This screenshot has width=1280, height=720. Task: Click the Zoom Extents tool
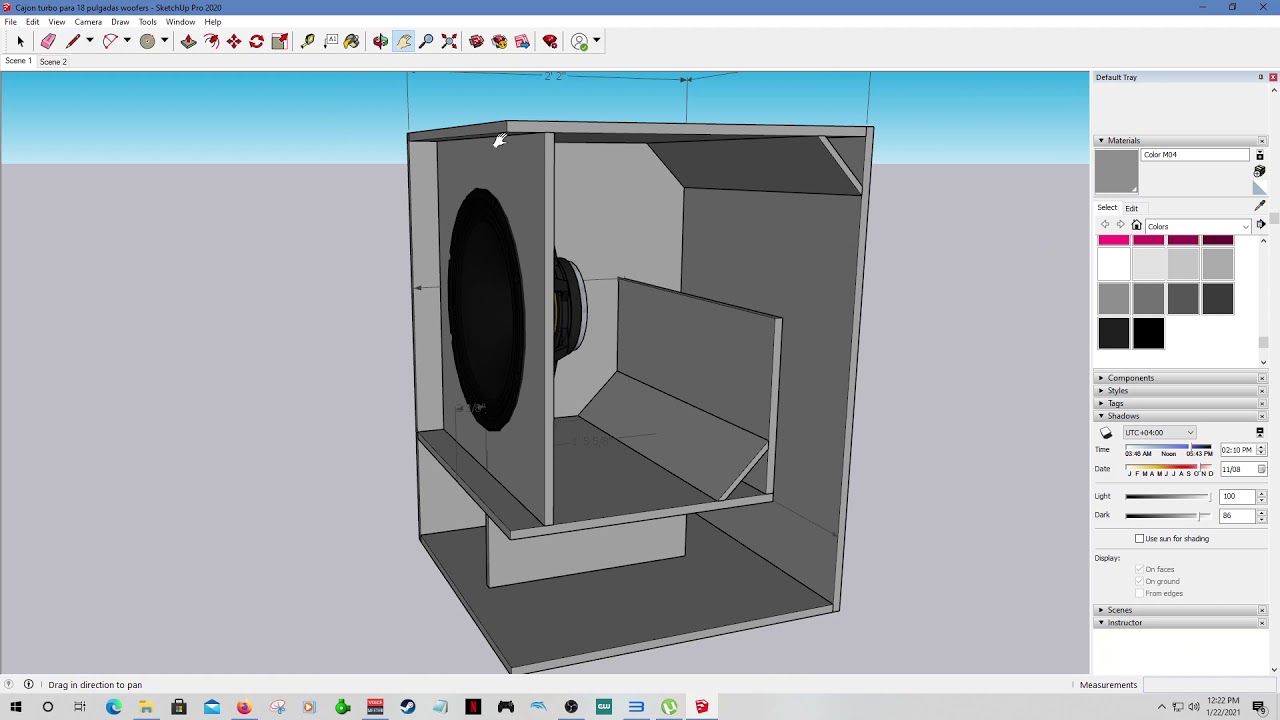tap(449, 41)
